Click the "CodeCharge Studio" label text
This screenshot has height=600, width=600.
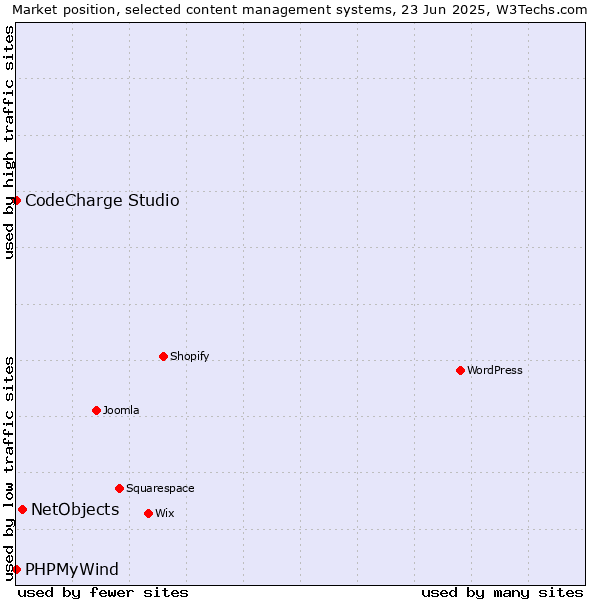pyautogui.click(x=102, y=201)
